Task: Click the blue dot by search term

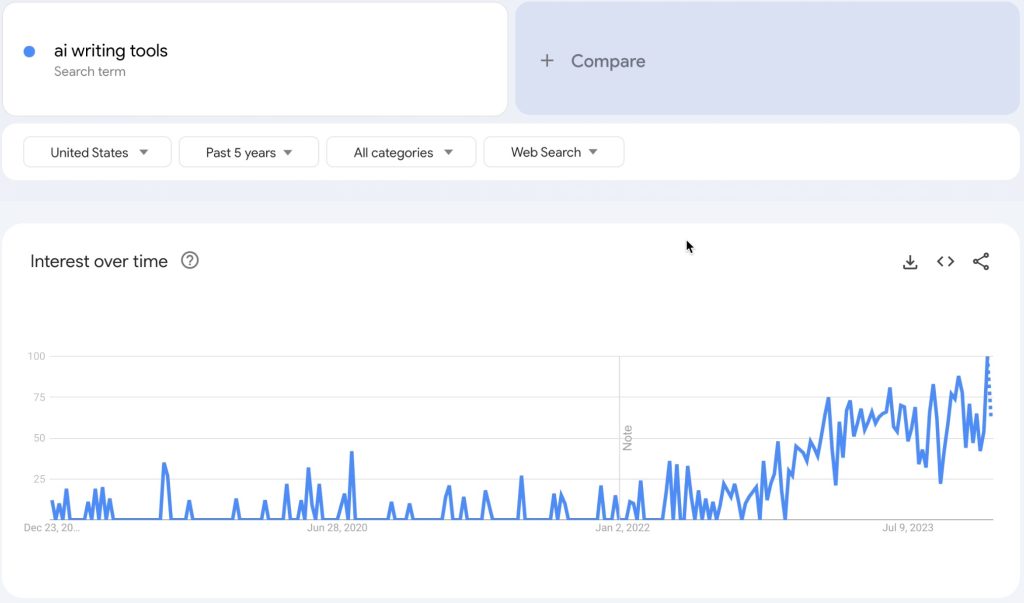Action: pos(29,52)
